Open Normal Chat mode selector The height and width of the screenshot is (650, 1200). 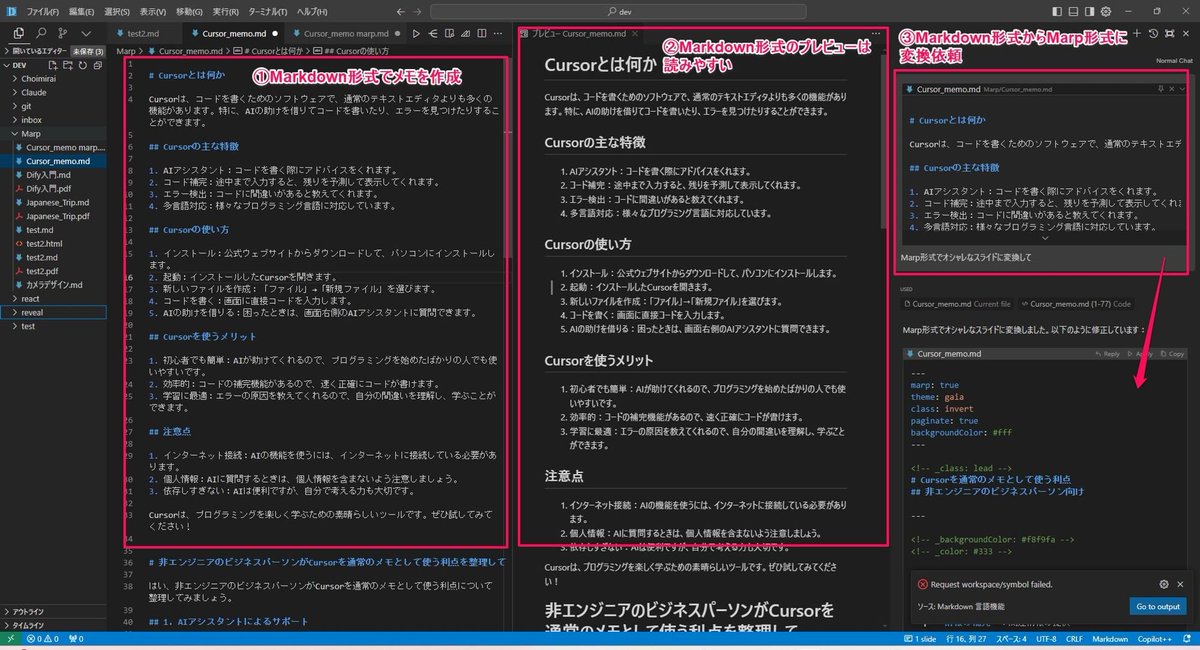click(1174, 60)
